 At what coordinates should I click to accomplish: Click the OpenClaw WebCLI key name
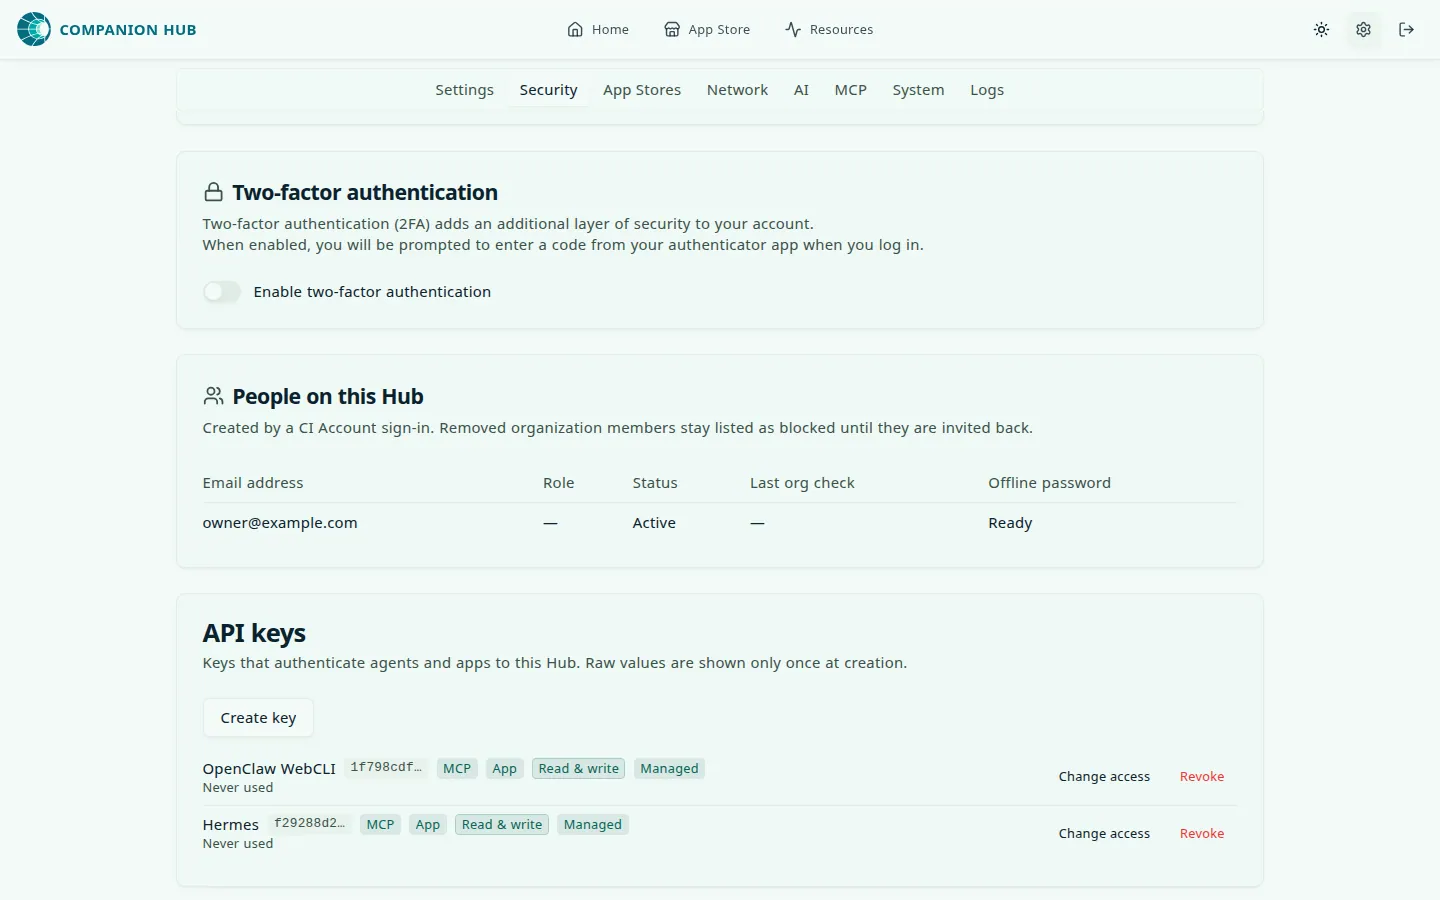tap(269, 769)
